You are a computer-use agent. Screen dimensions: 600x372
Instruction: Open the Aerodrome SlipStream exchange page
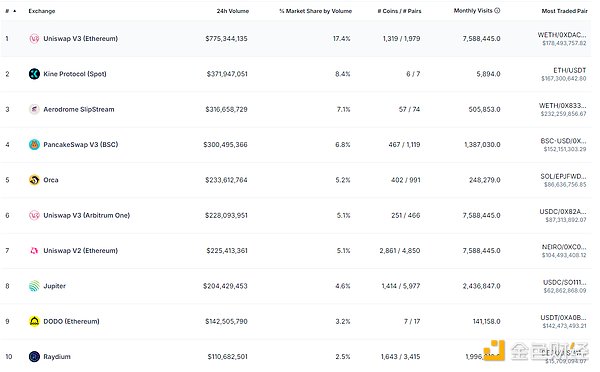79,109
